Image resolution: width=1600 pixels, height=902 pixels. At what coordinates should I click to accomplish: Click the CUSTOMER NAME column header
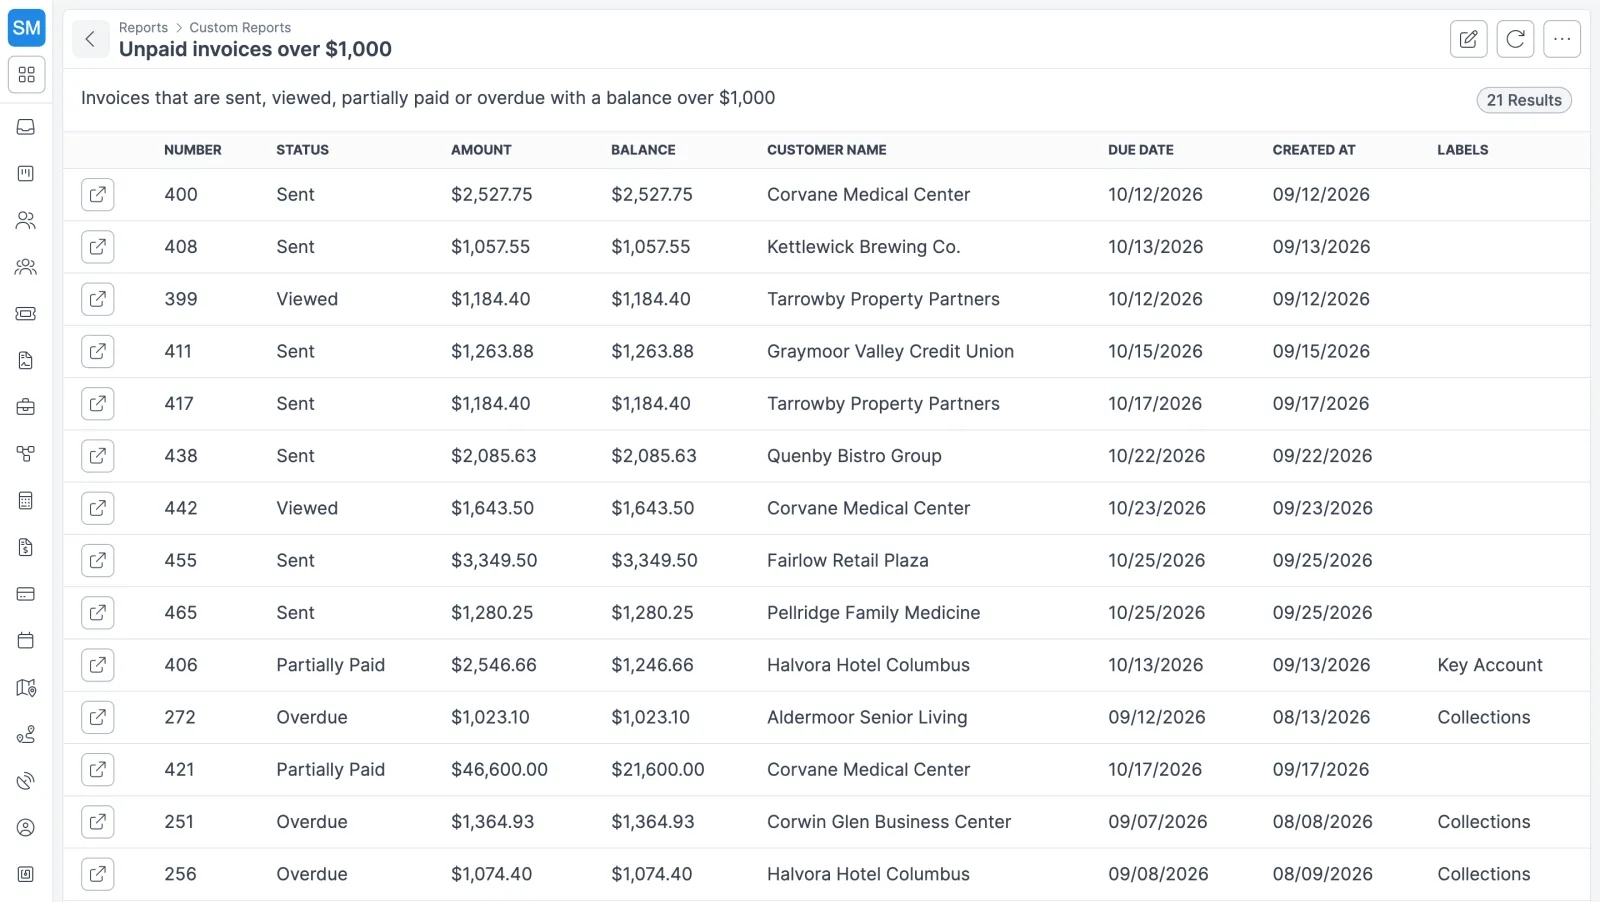[827, 150]
